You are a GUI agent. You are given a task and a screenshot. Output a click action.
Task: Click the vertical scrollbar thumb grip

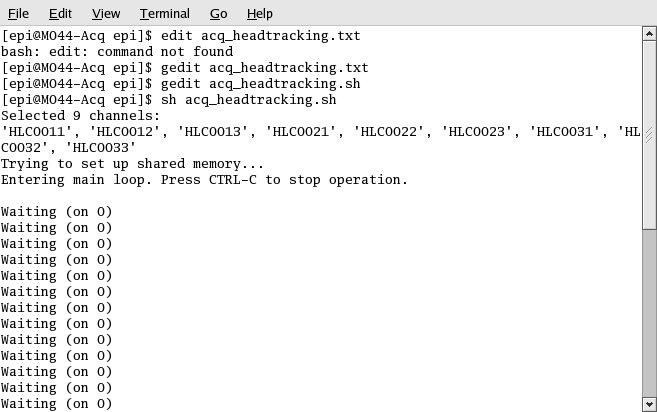coord(649,136)
